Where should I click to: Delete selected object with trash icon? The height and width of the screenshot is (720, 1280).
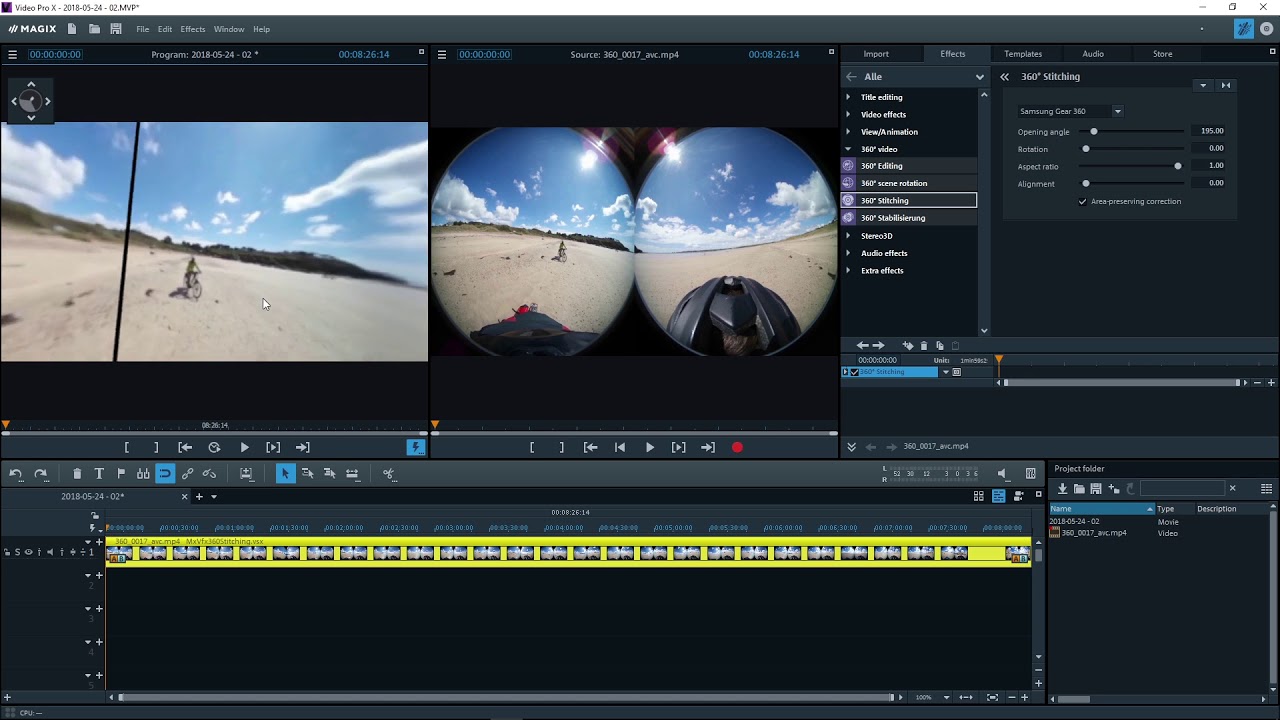click(77, 473)
